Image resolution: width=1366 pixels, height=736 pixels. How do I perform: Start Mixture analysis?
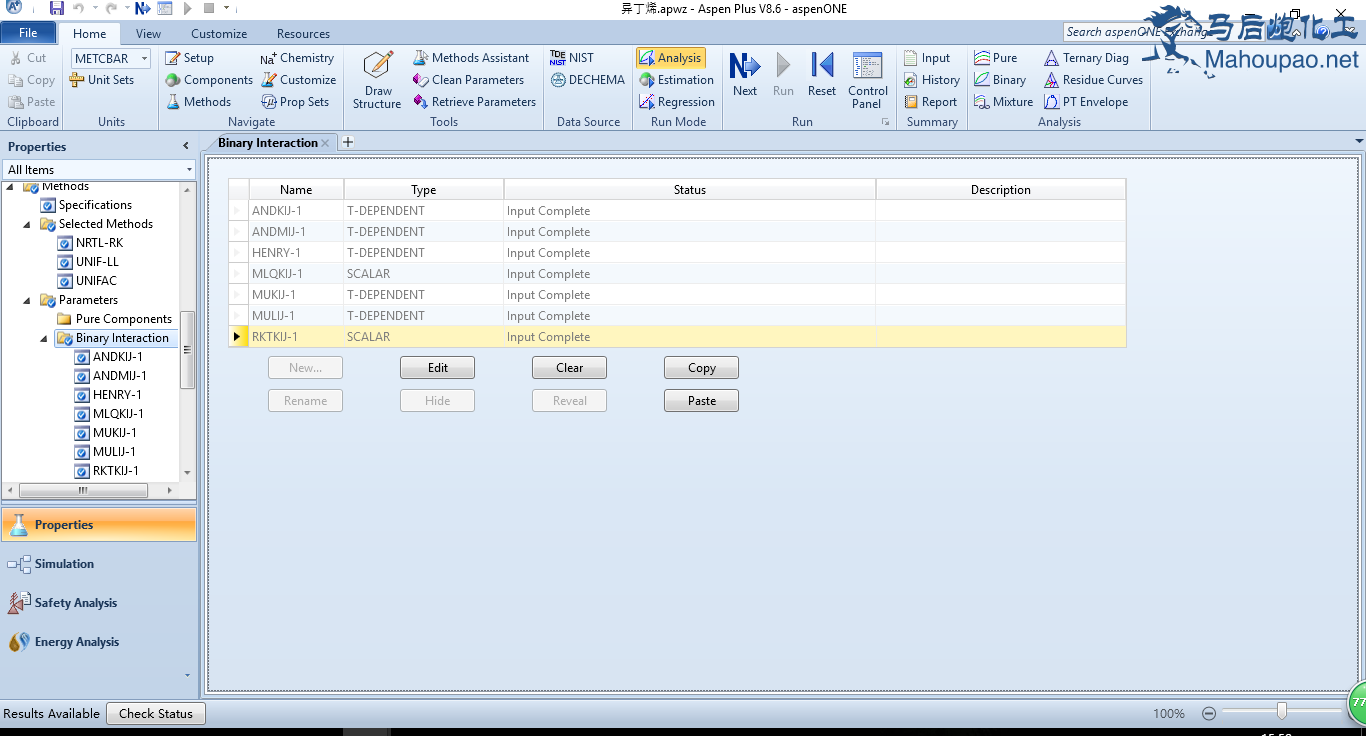pyautogui.click(x=1003, y=102)
